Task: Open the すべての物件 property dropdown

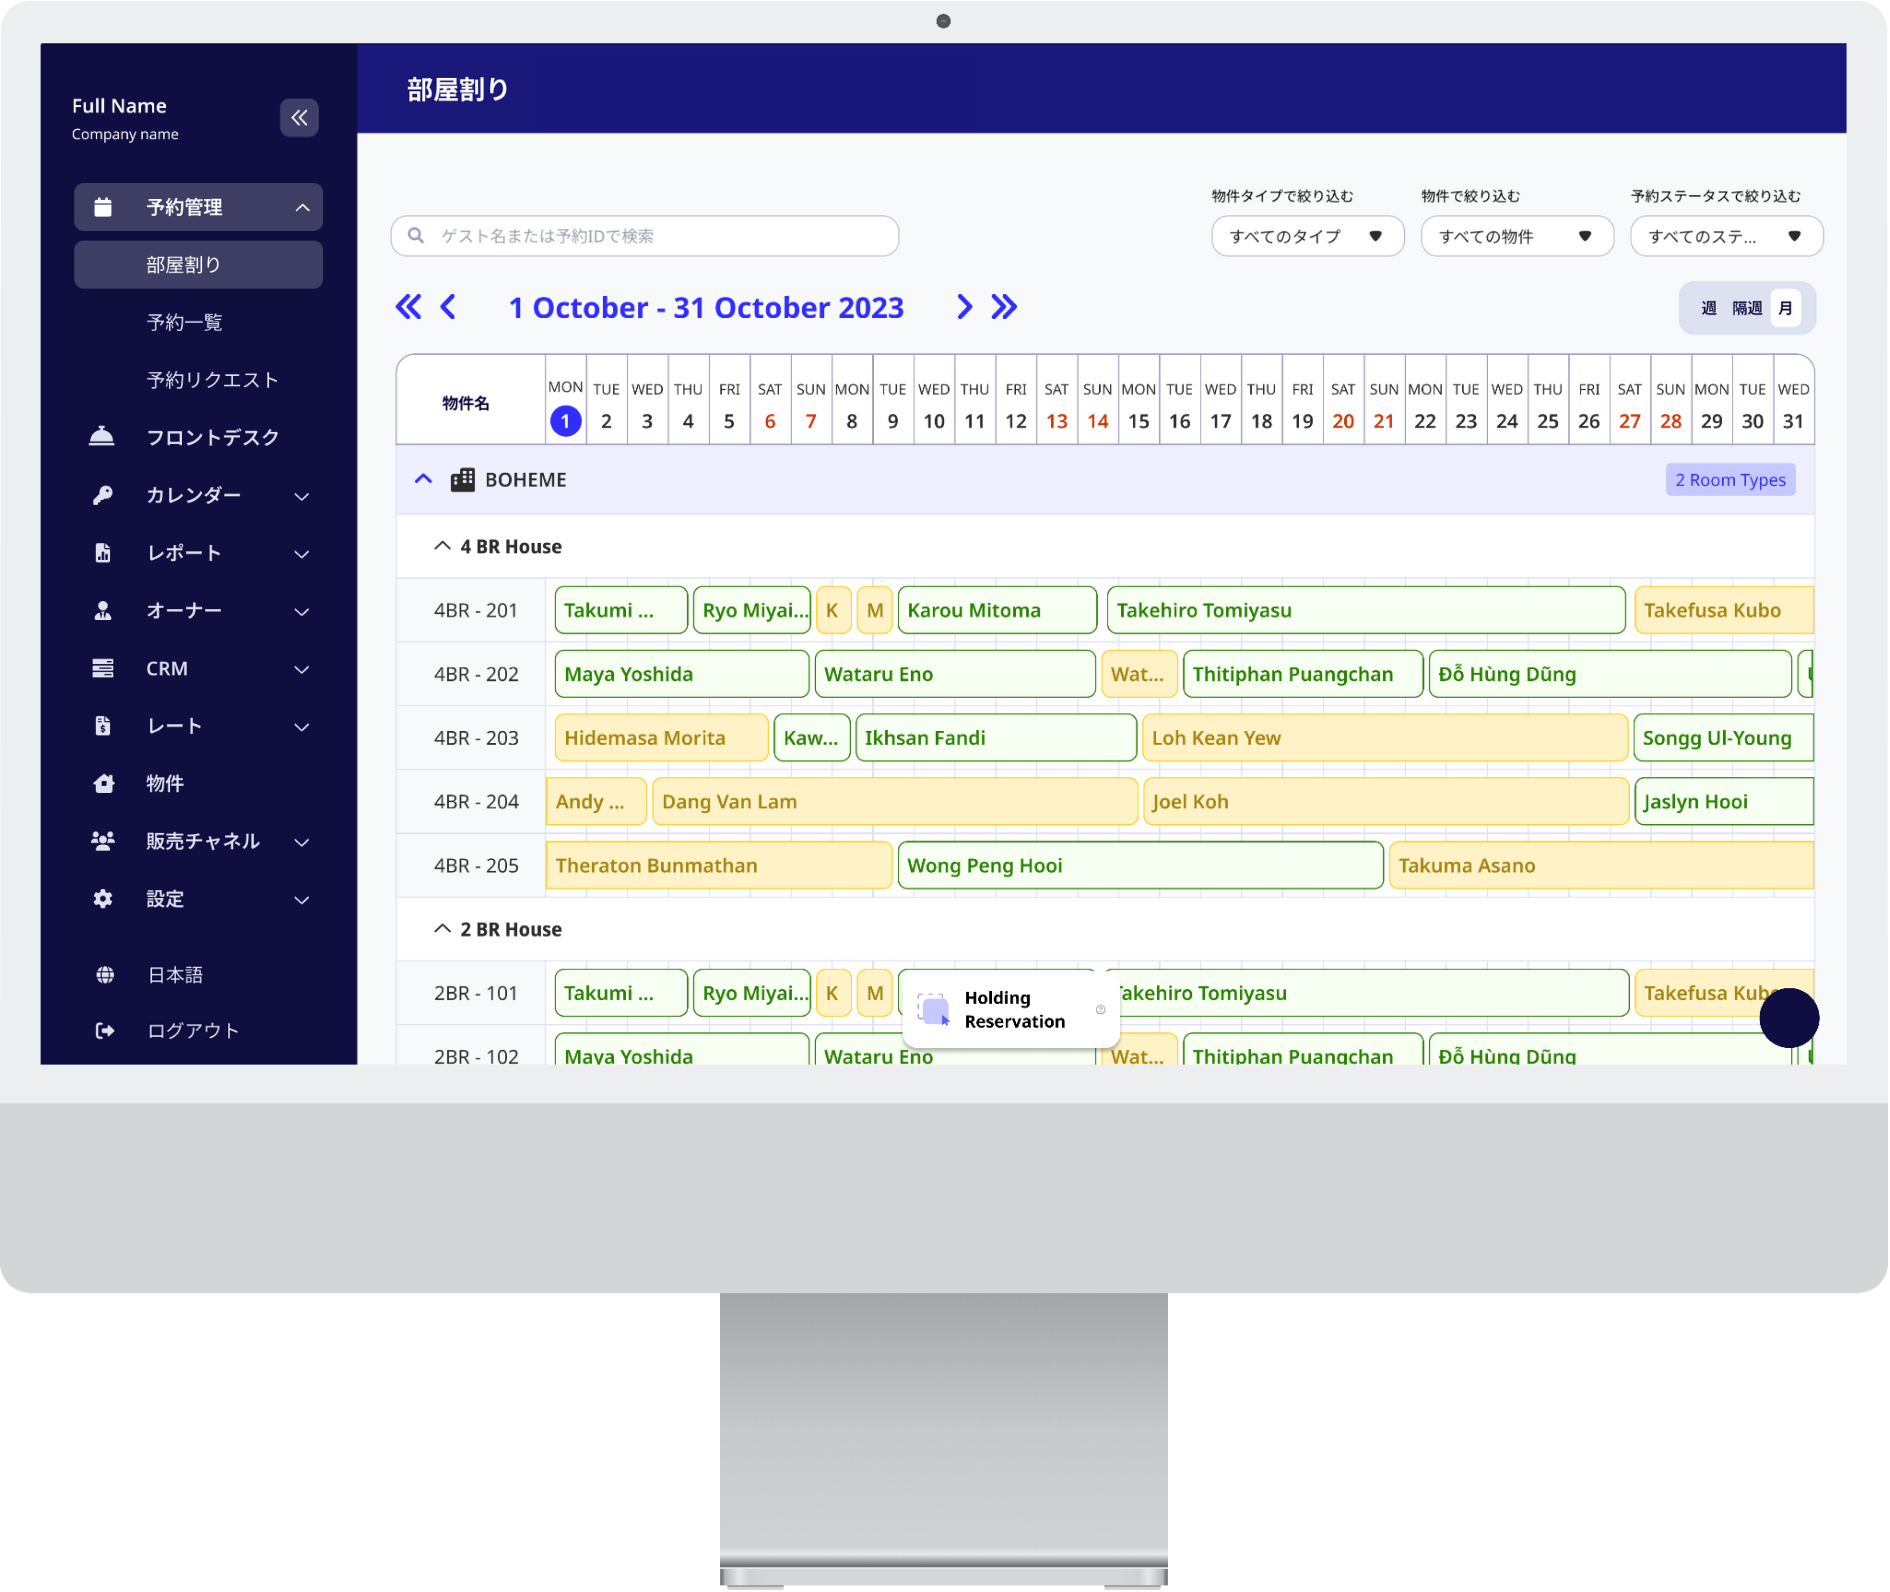Action: coord(1516,236)
